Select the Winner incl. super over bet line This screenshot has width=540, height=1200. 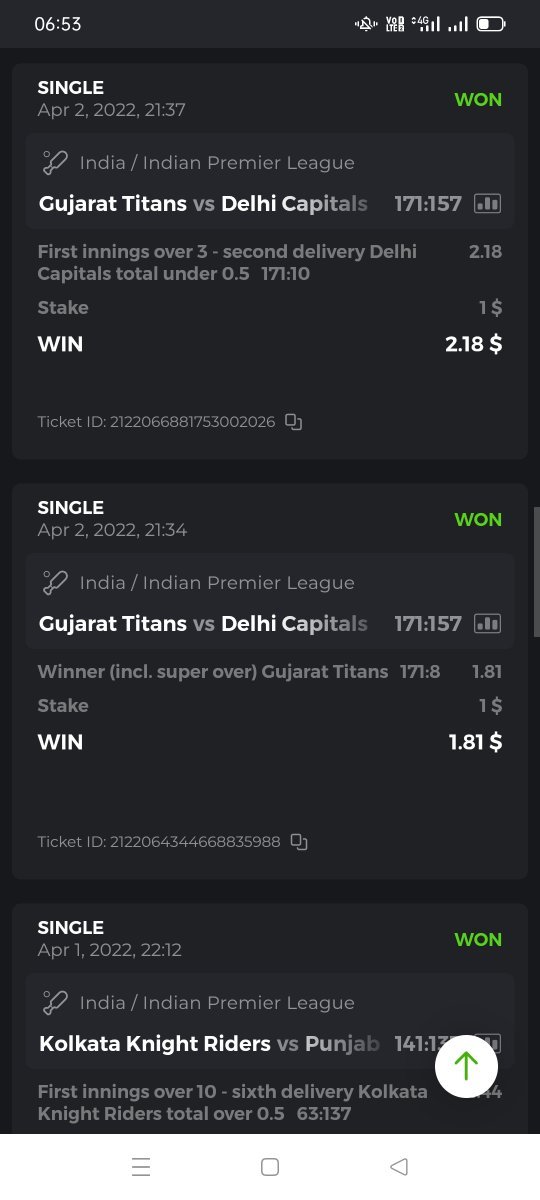click(x=270, y=672)
